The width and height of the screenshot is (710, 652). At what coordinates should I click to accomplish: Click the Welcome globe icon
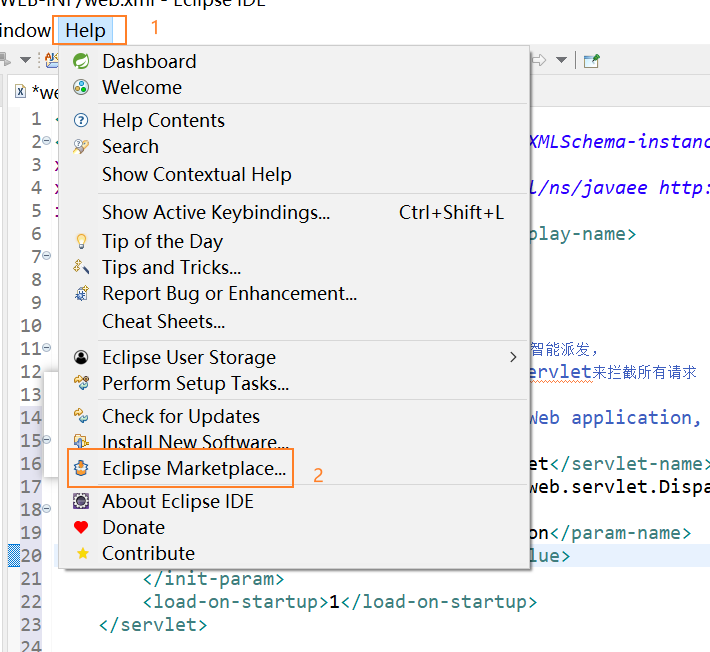[81, 87]
